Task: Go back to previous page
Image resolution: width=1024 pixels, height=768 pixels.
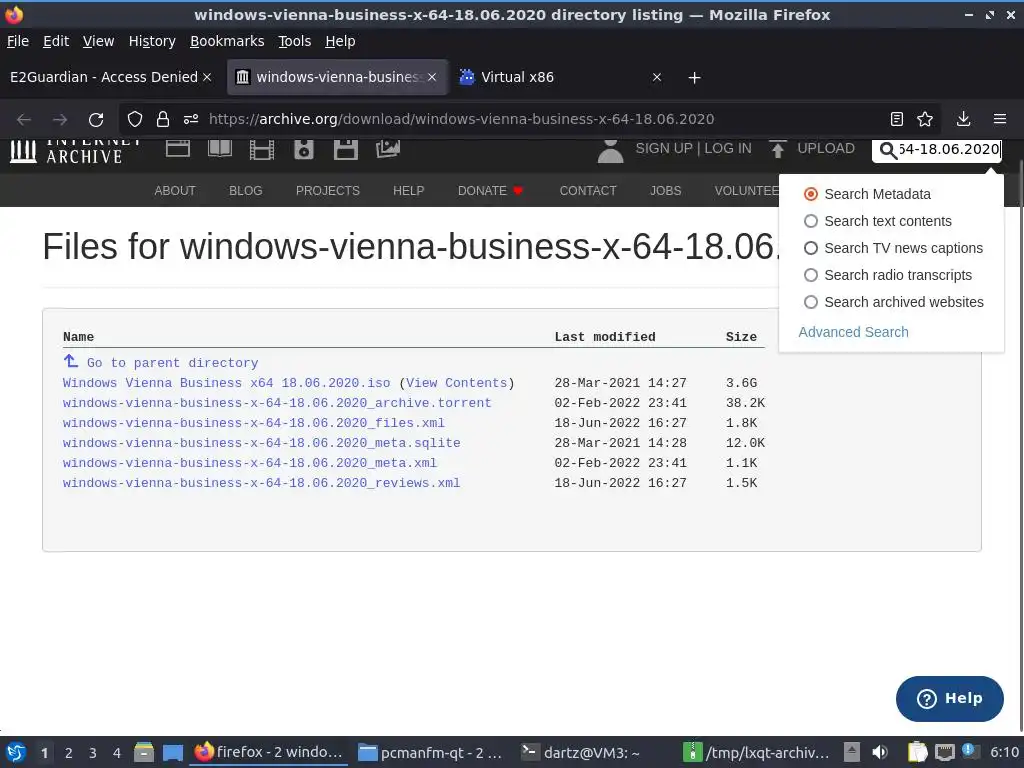Action: click(x=24, y=120)
